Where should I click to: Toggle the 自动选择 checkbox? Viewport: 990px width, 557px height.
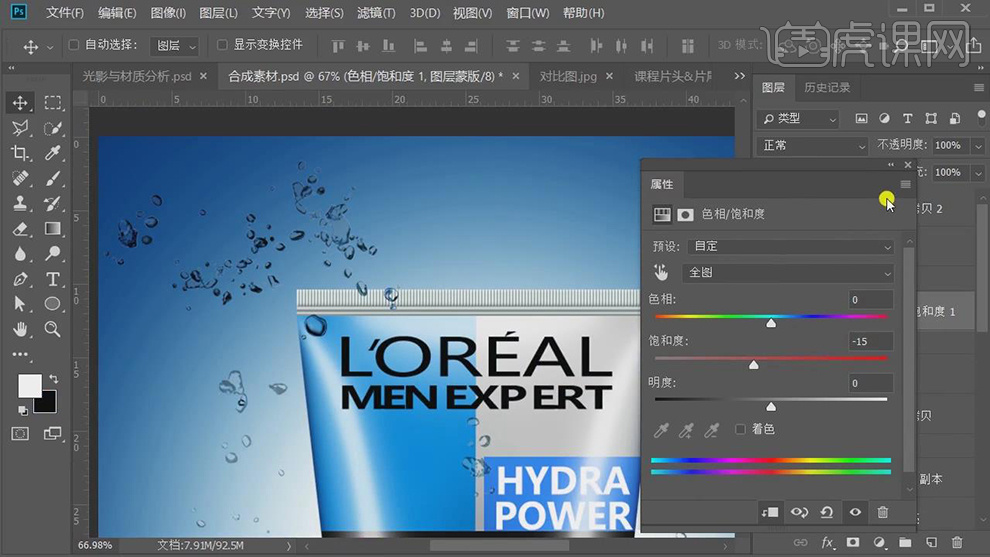tap(74, 45)
